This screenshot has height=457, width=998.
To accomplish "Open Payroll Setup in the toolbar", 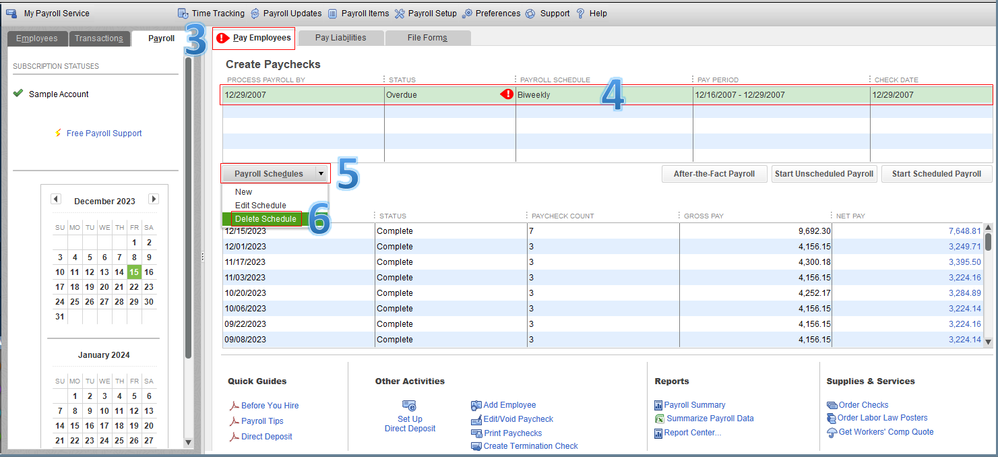I will click(425, 13).
